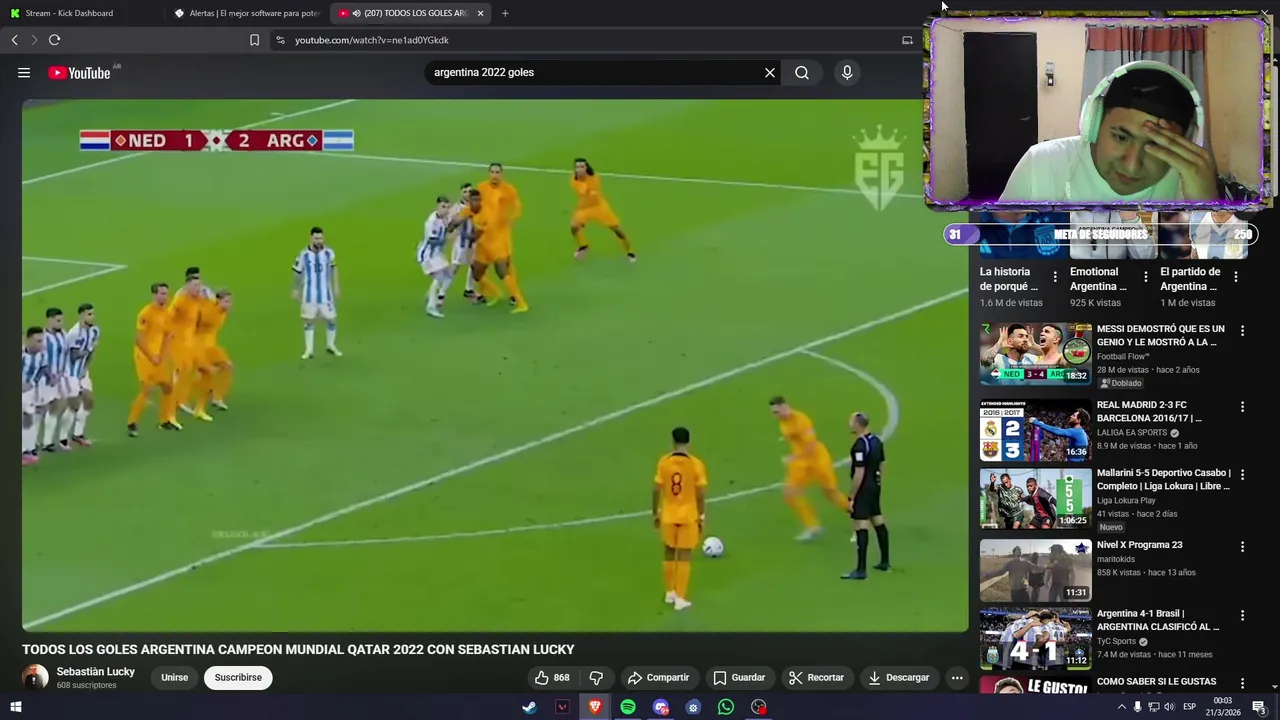The width and height of the screenshot is (1280, 720).
Task: Open more actions menu below the video
Action: click(957, 677)
